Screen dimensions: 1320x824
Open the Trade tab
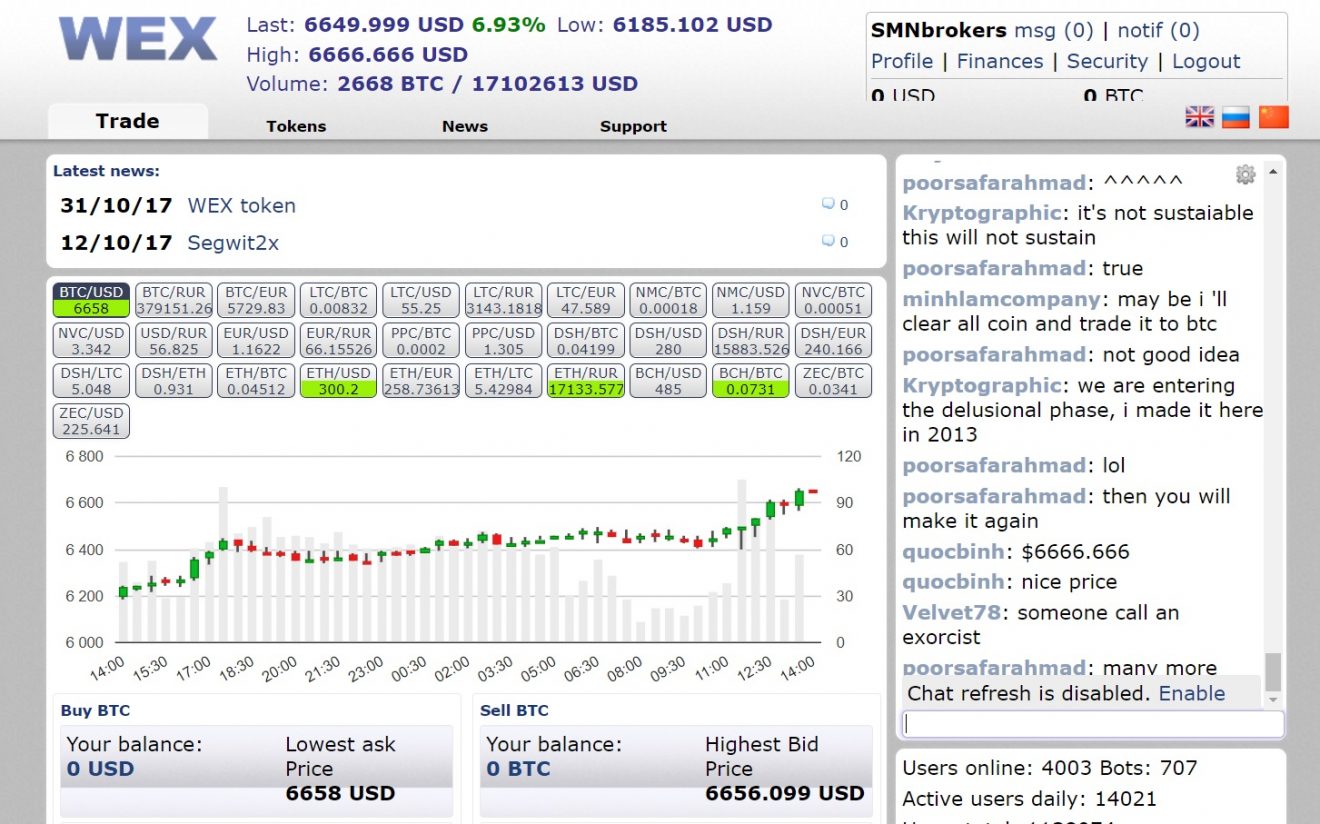128,121
